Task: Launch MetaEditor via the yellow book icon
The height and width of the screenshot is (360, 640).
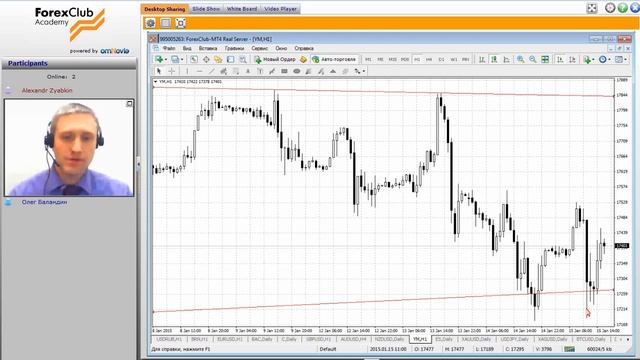Action: 303,60
